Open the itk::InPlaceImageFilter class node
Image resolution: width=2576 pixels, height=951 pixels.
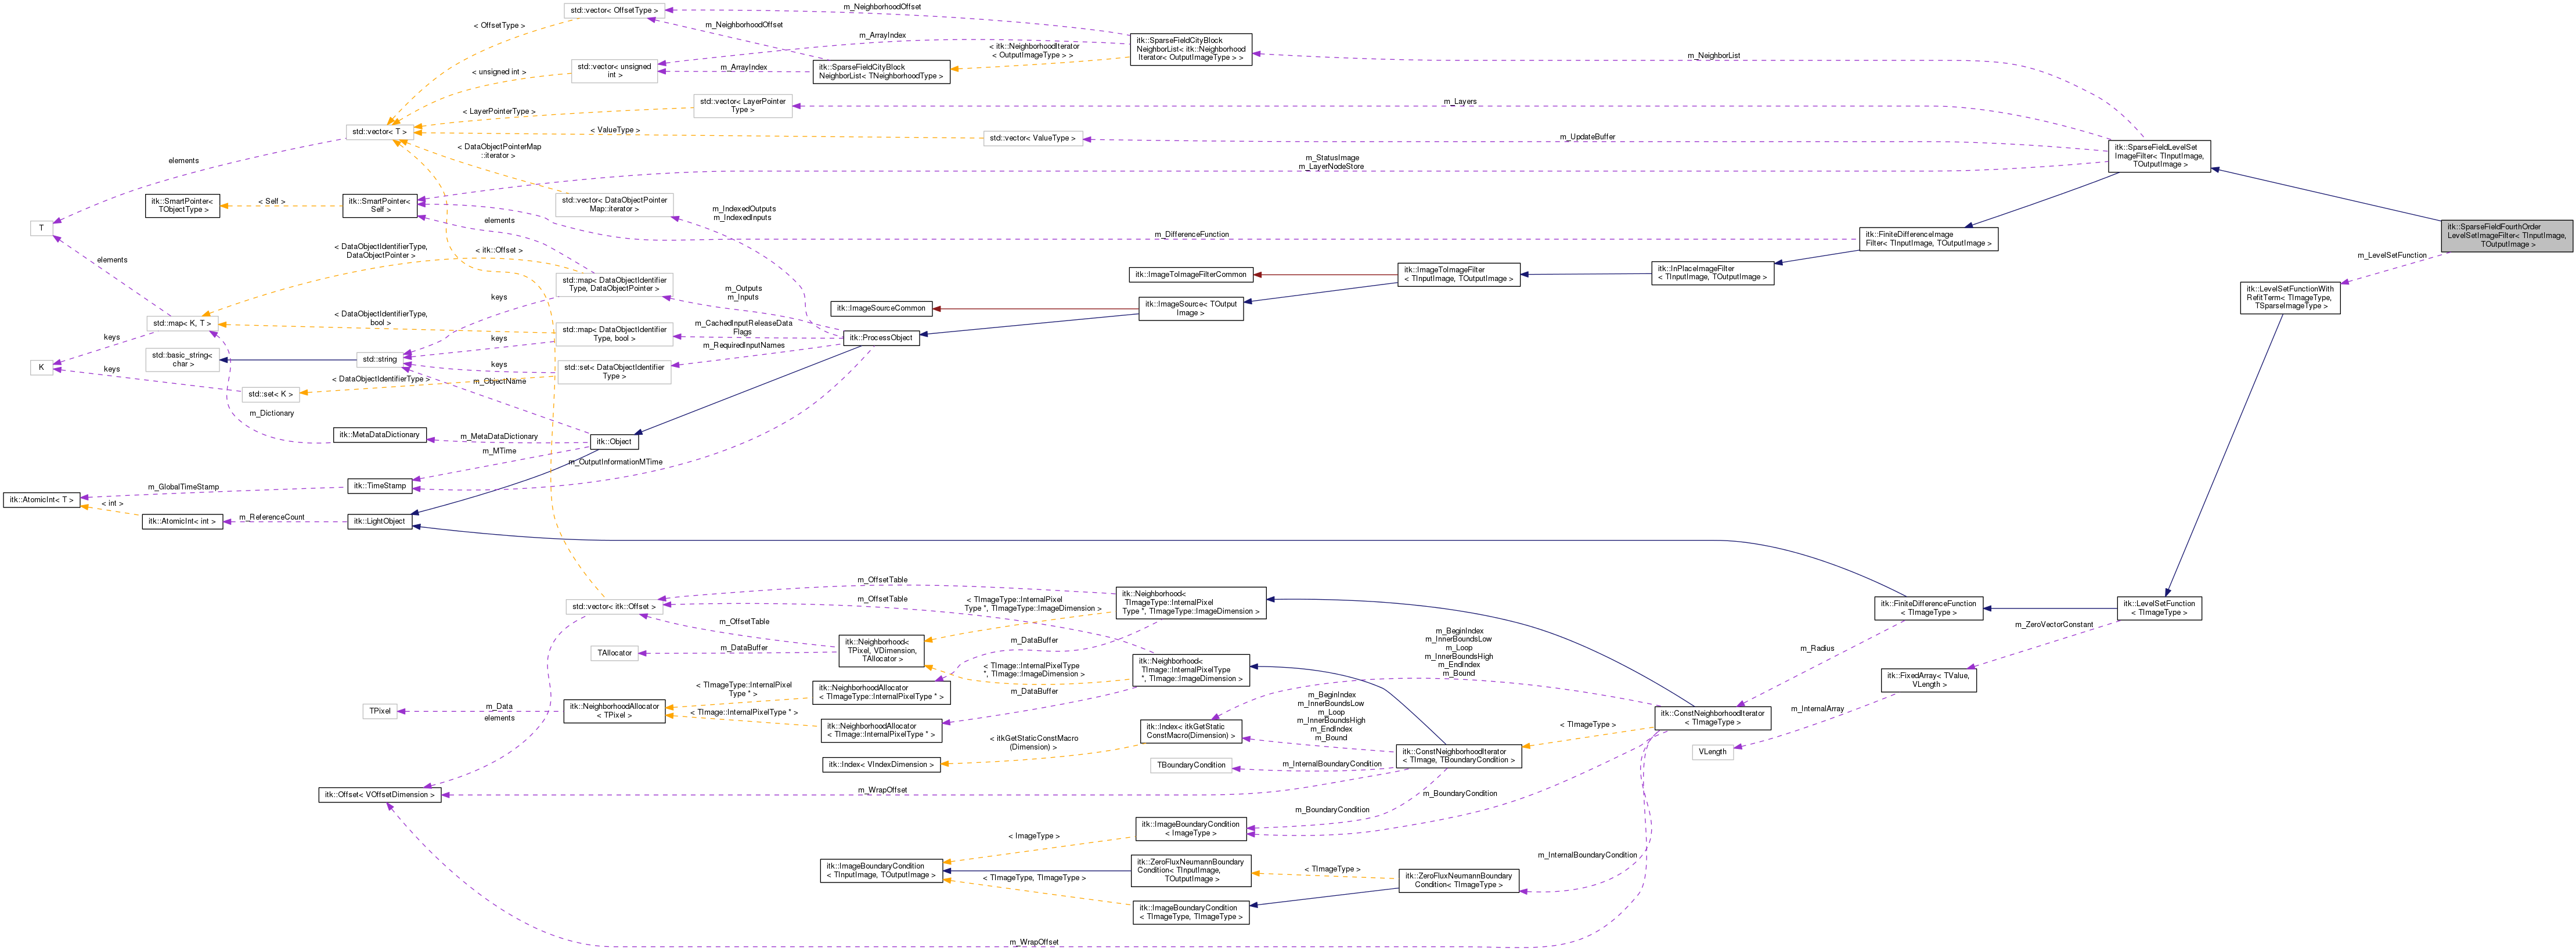[1712, 273]
